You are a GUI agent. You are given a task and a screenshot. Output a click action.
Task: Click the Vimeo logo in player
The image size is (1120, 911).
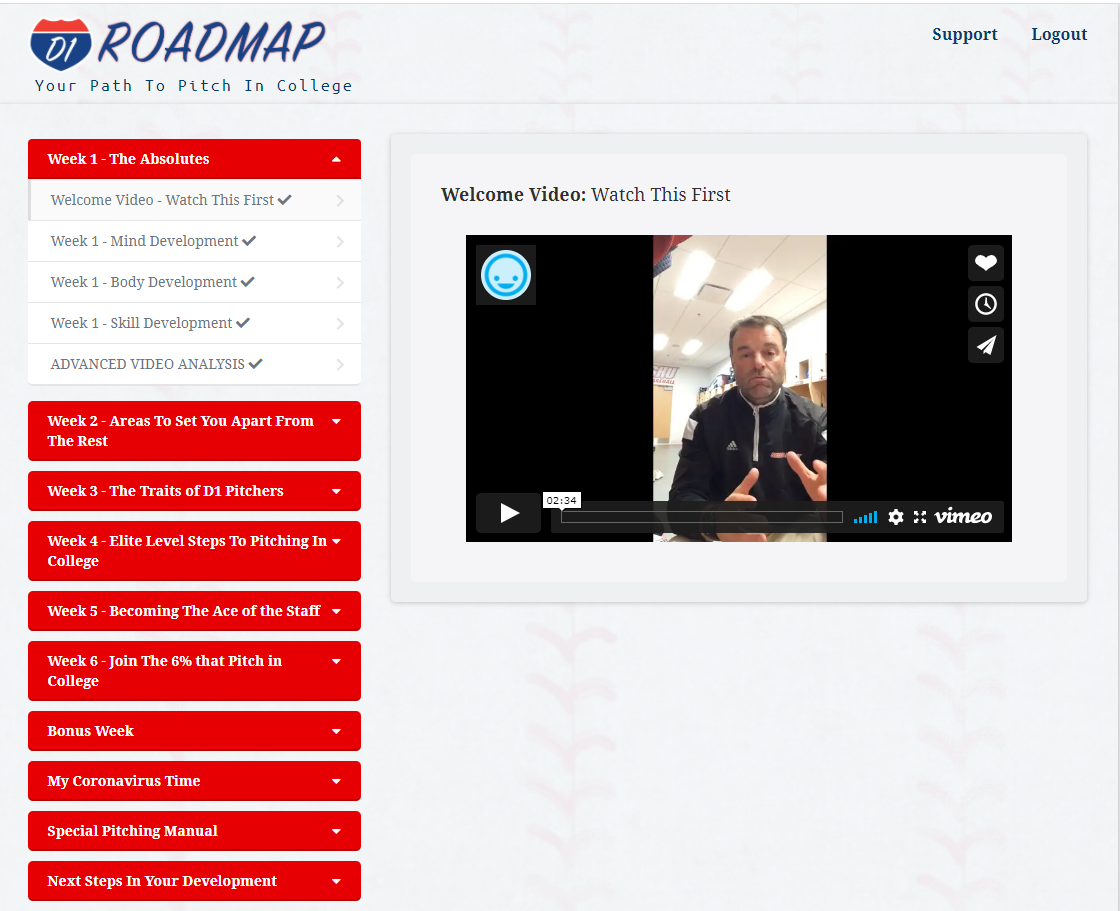tap(963, 516)
